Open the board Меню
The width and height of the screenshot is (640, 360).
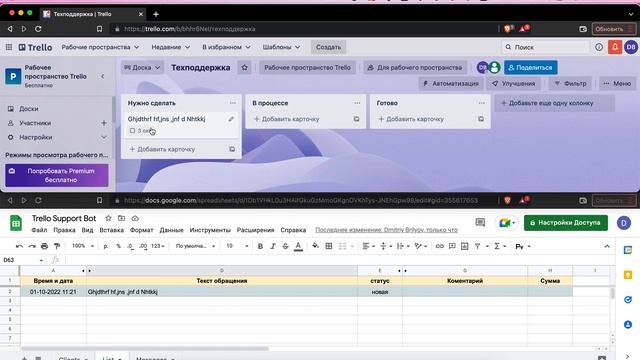[x=617, y=84]
